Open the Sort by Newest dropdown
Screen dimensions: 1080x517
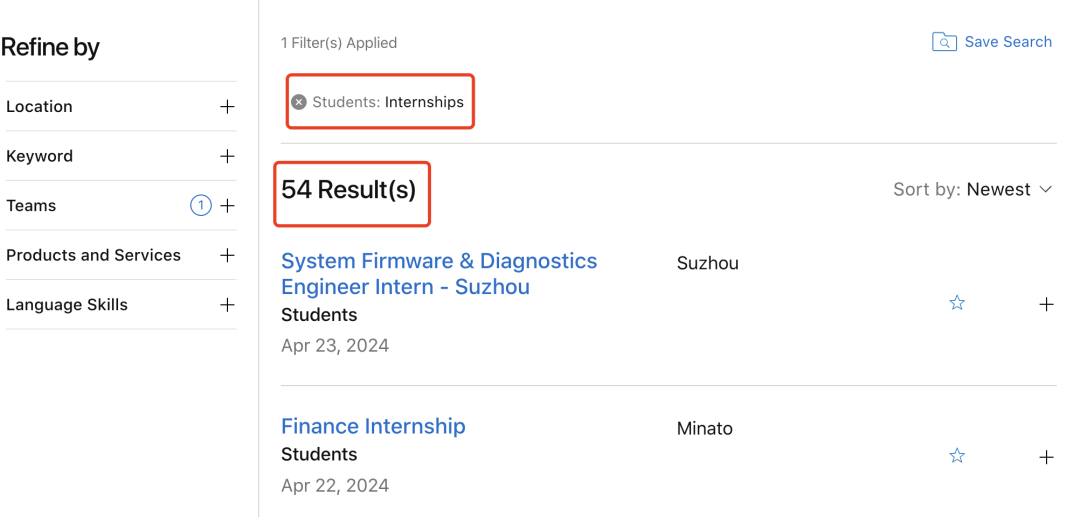(x=973, y=189)
